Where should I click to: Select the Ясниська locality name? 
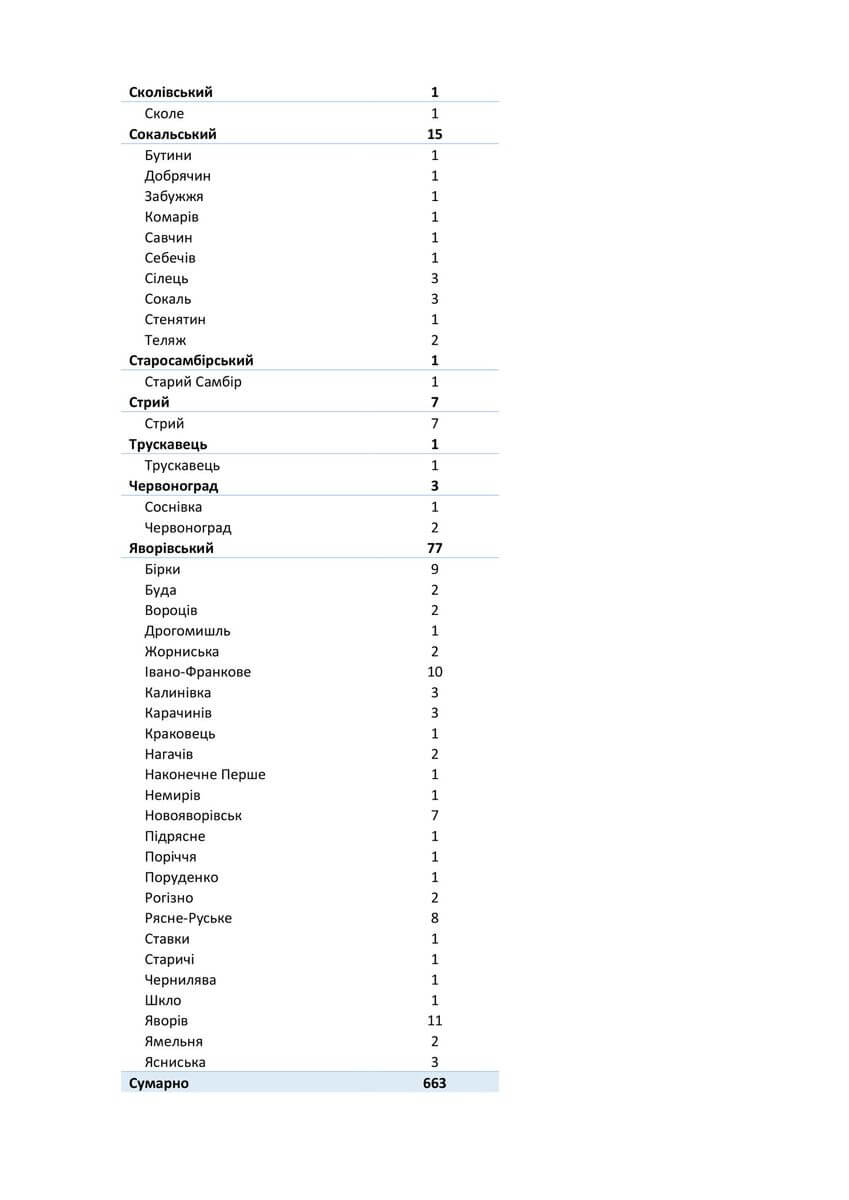(x=175, y=1062)
